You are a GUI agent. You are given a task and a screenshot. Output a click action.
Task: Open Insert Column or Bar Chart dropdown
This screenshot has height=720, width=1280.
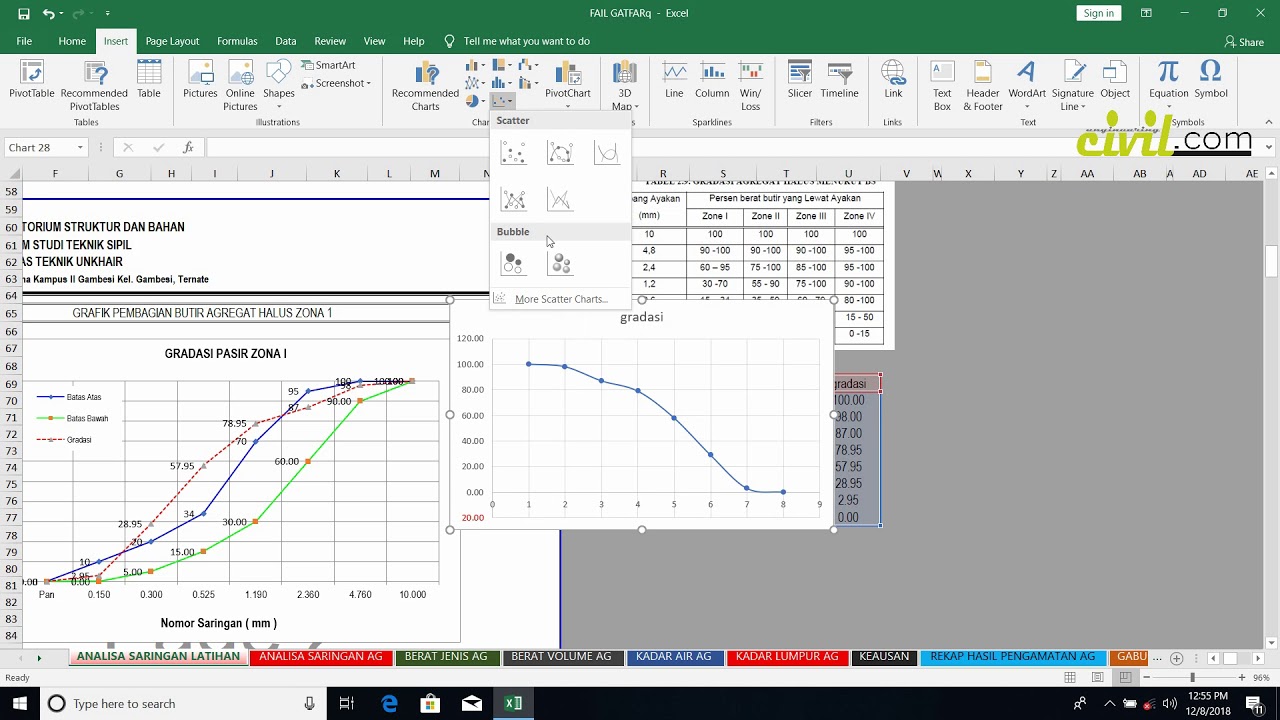click(x=475, y=66)
